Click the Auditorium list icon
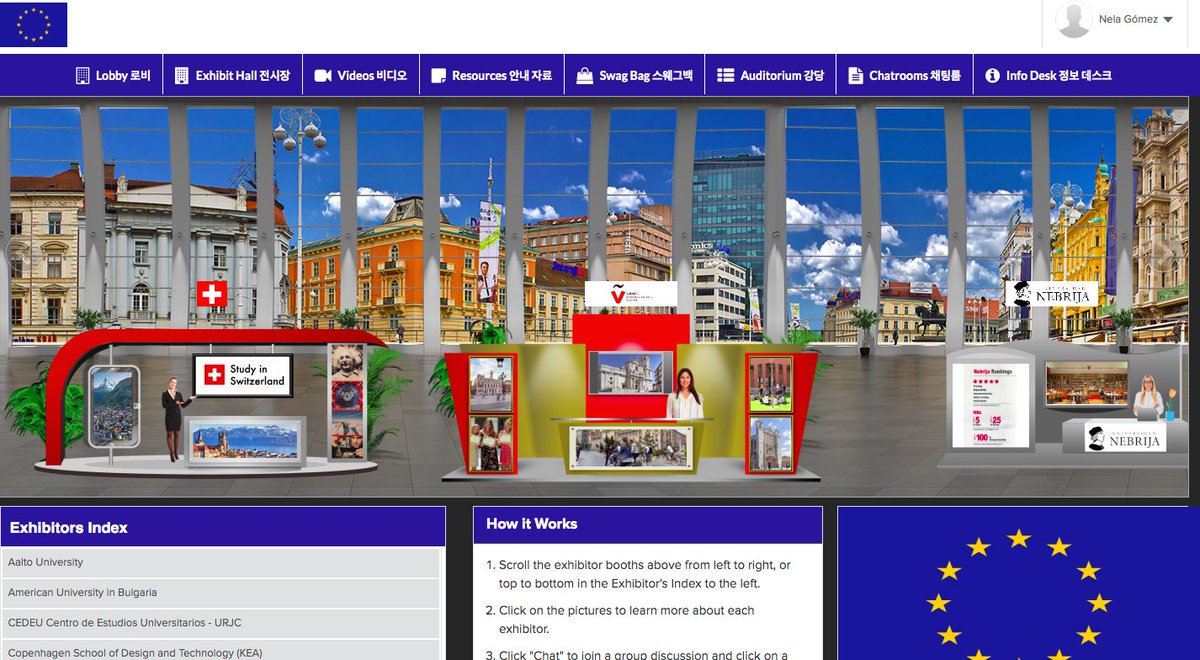The width and height of the screenshot is (1200, 660). click(725, 75)
